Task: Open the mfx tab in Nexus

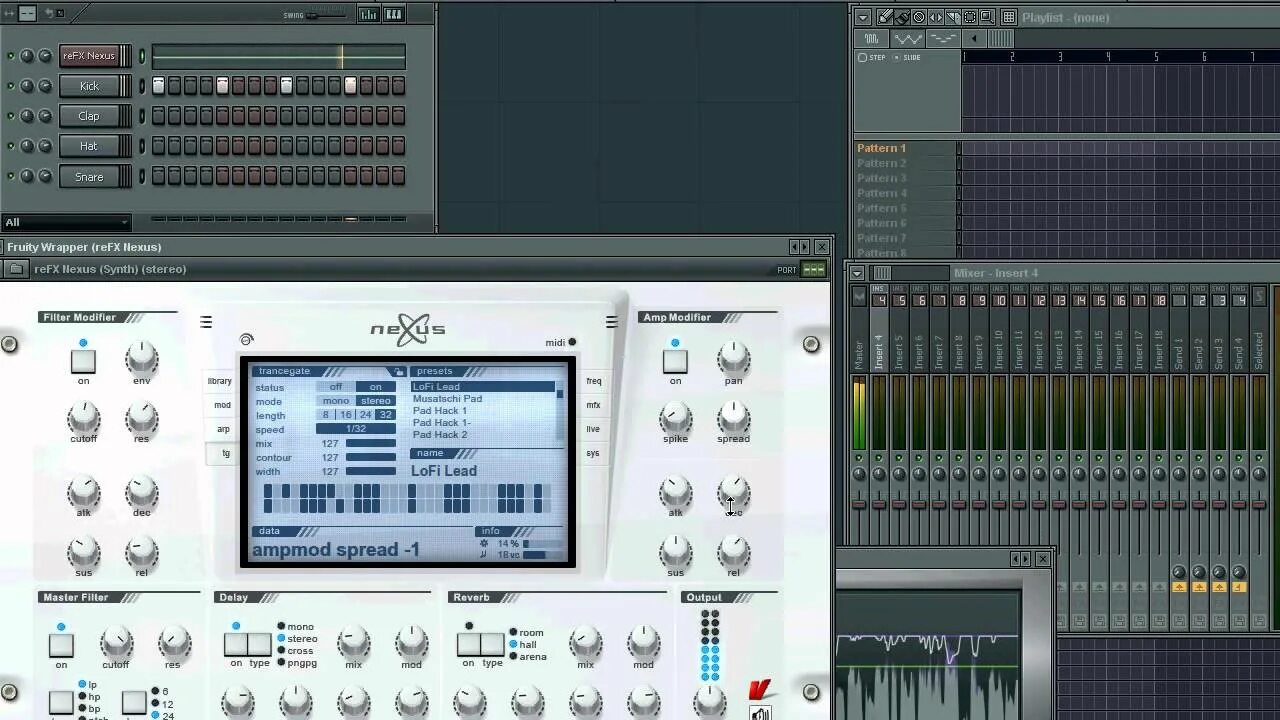Action: click(593, 405)
